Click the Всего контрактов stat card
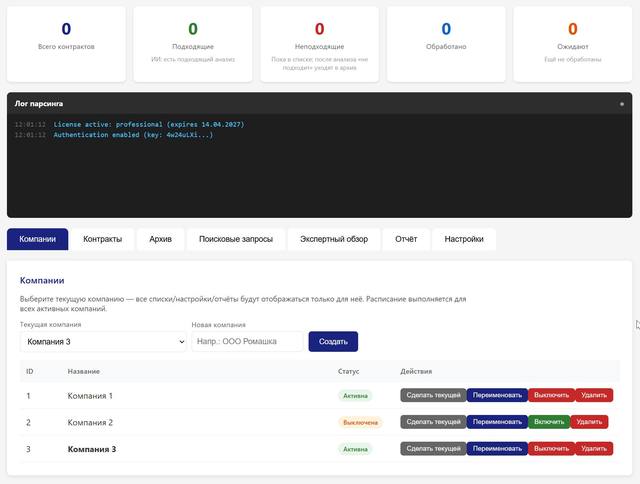The height and width of the screenshot is (484, 640). point(66,43)
